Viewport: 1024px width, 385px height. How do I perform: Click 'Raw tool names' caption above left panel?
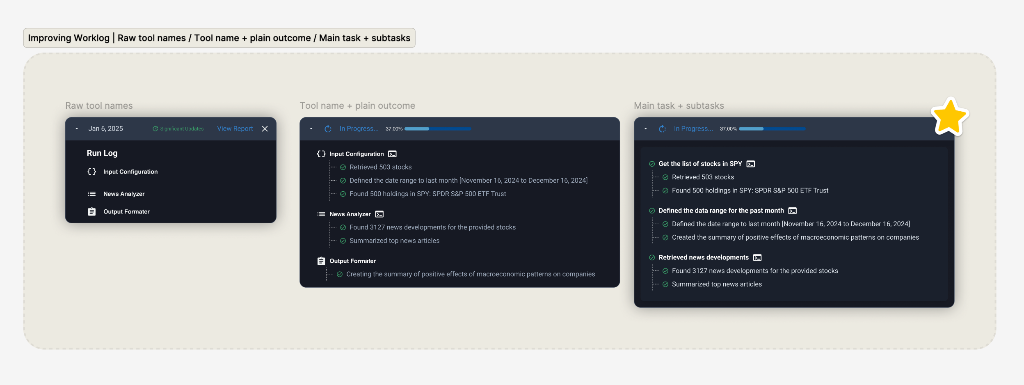(99, 106)
